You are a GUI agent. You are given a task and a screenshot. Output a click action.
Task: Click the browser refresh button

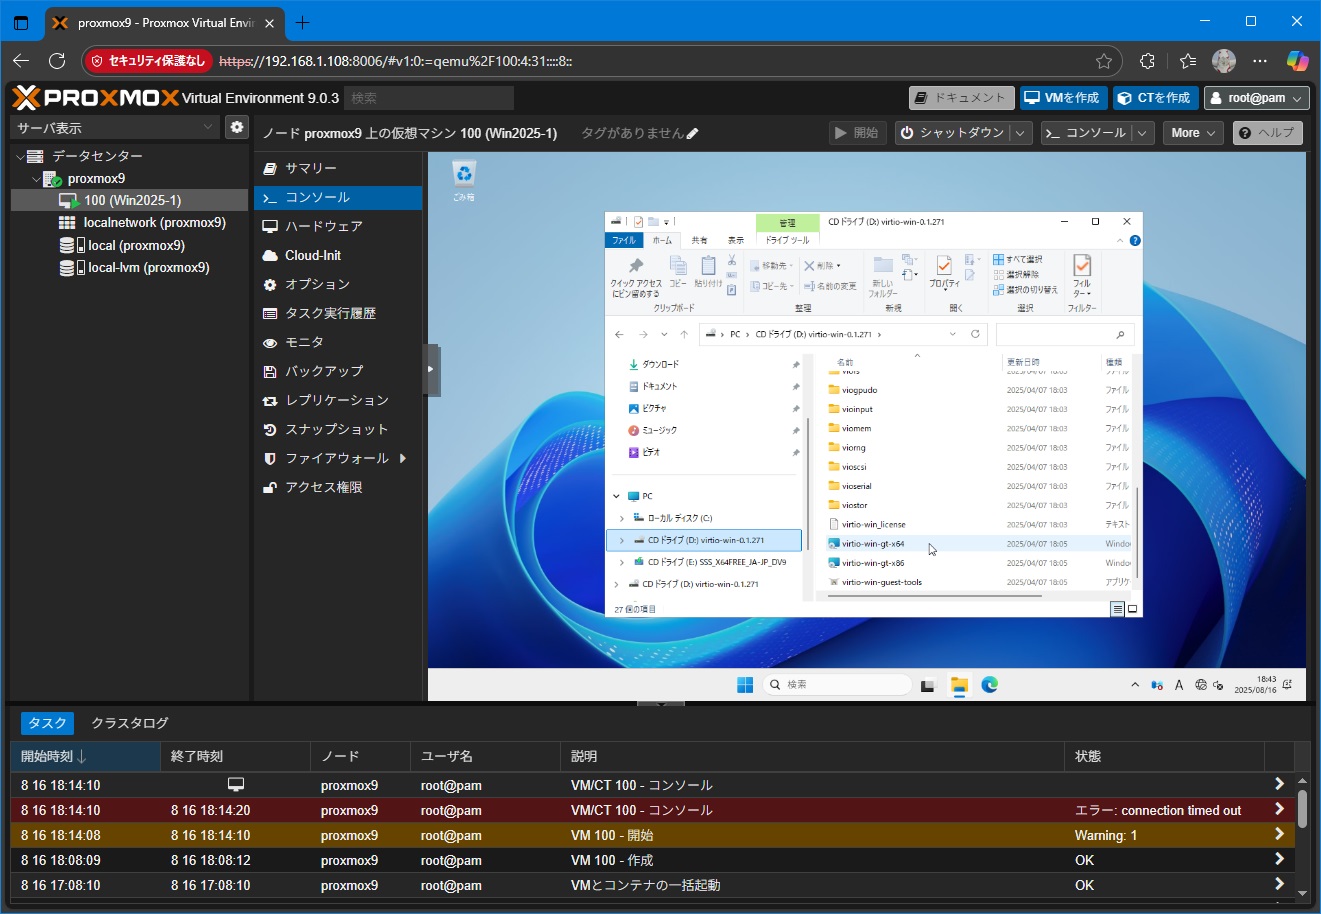coord(57,61)
